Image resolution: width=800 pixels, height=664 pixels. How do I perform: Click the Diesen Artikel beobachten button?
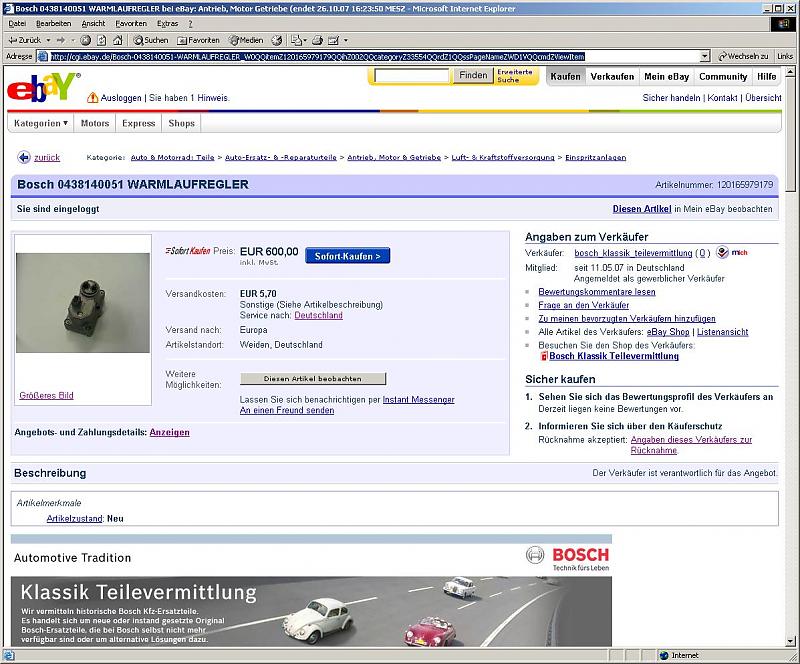[x=313, y=379]
